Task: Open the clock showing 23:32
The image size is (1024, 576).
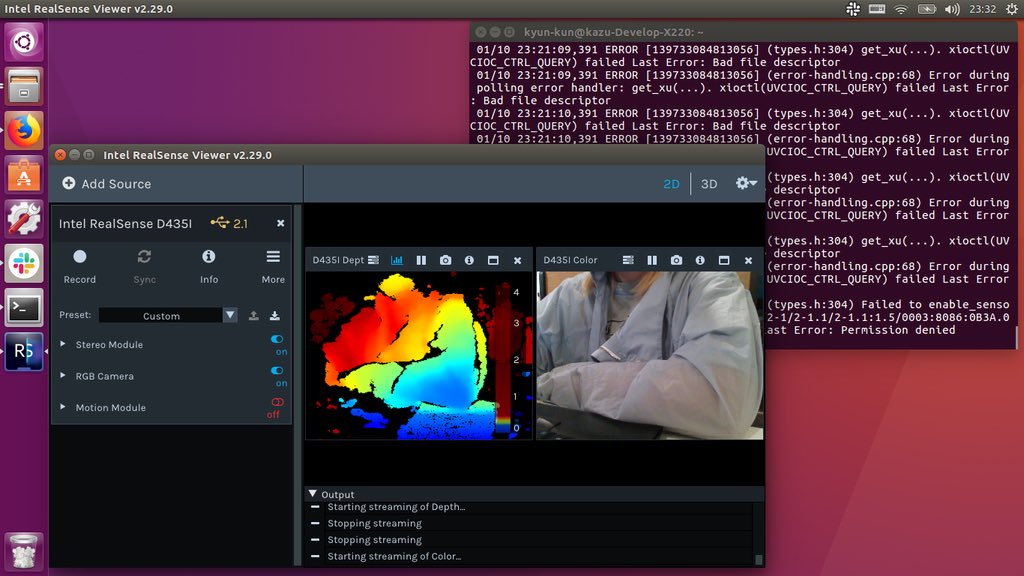Action: (982, 9)
